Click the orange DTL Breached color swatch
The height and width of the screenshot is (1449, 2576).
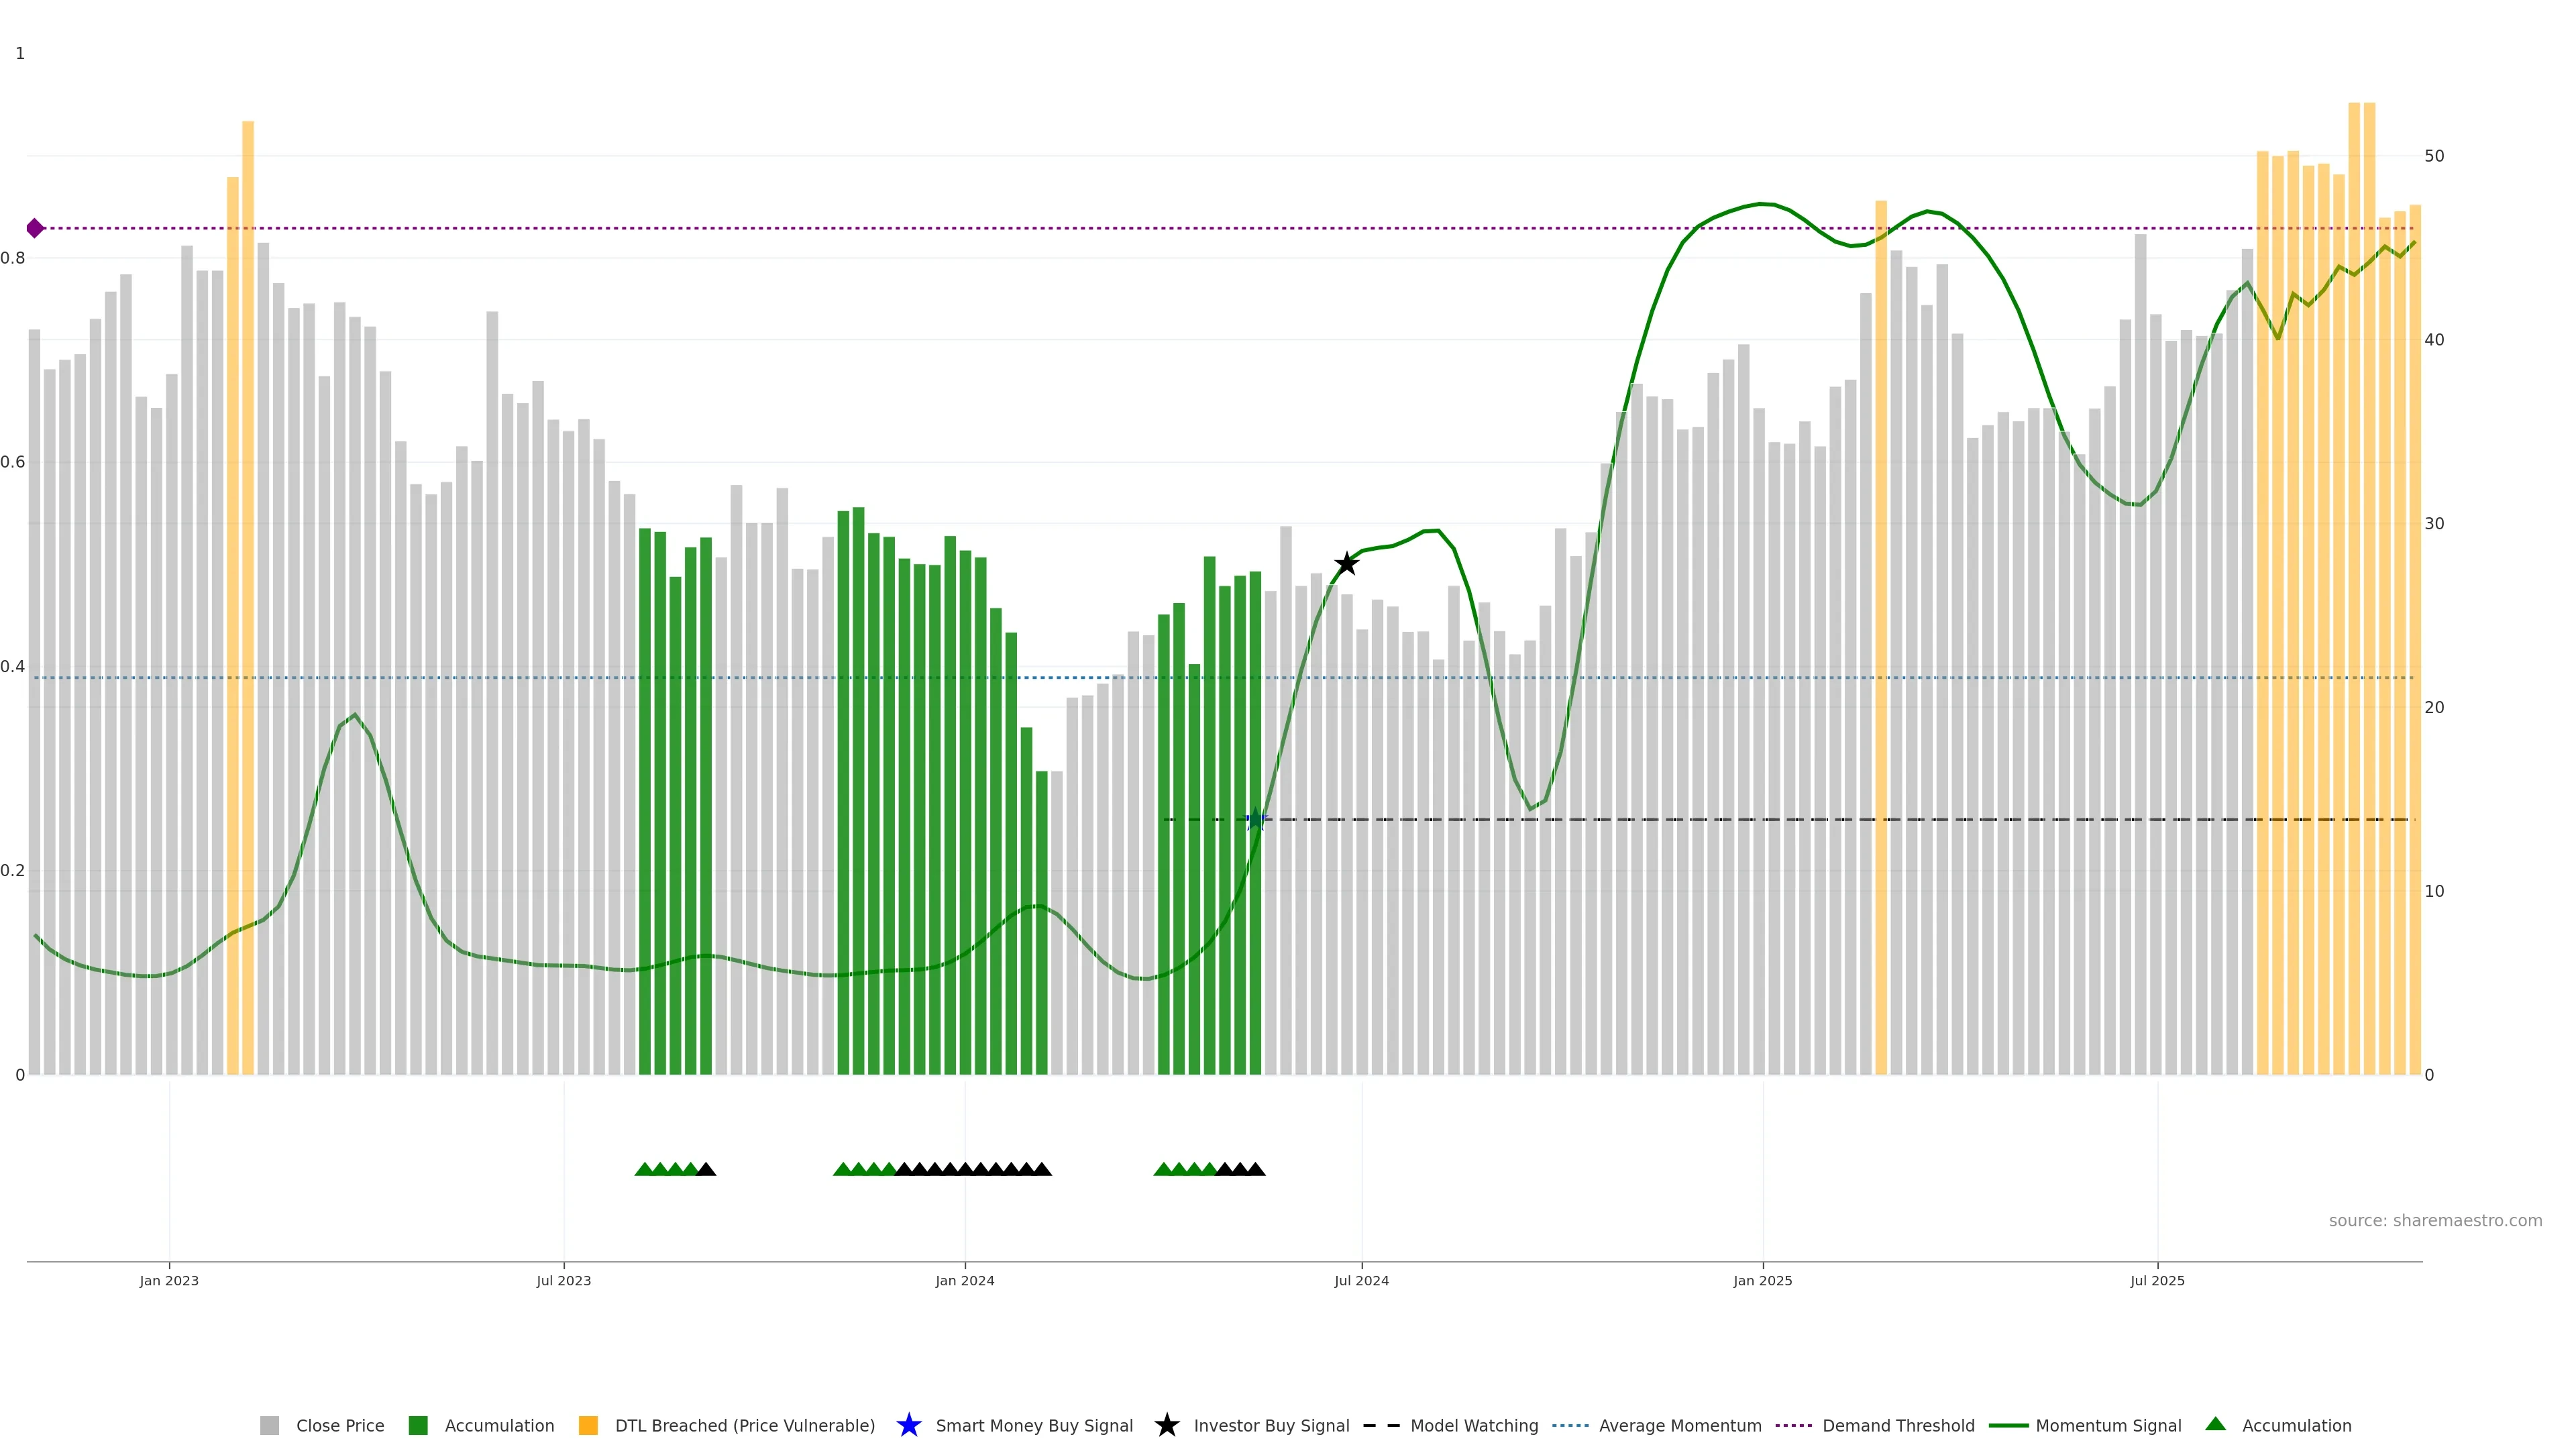pyautogui.click(x=588, y=1425)
